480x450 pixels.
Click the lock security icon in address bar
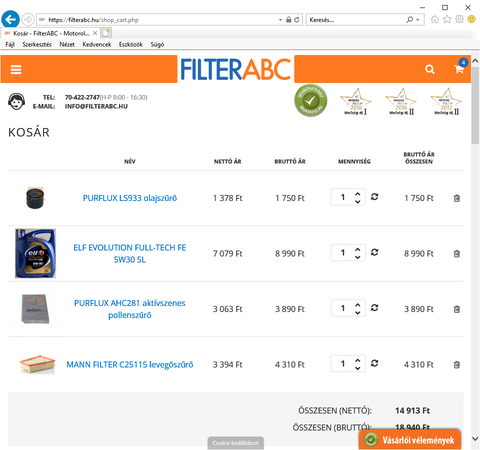click(289, 20)
